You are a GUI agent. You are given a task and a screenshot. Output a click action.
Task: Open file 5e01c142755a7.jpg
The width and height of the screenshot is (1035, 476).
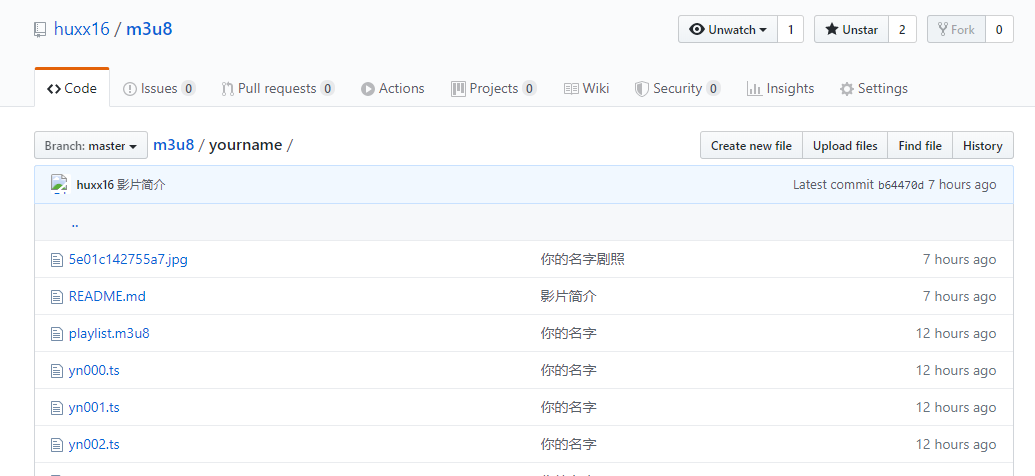pyautogui.click(x=128, y=259)
